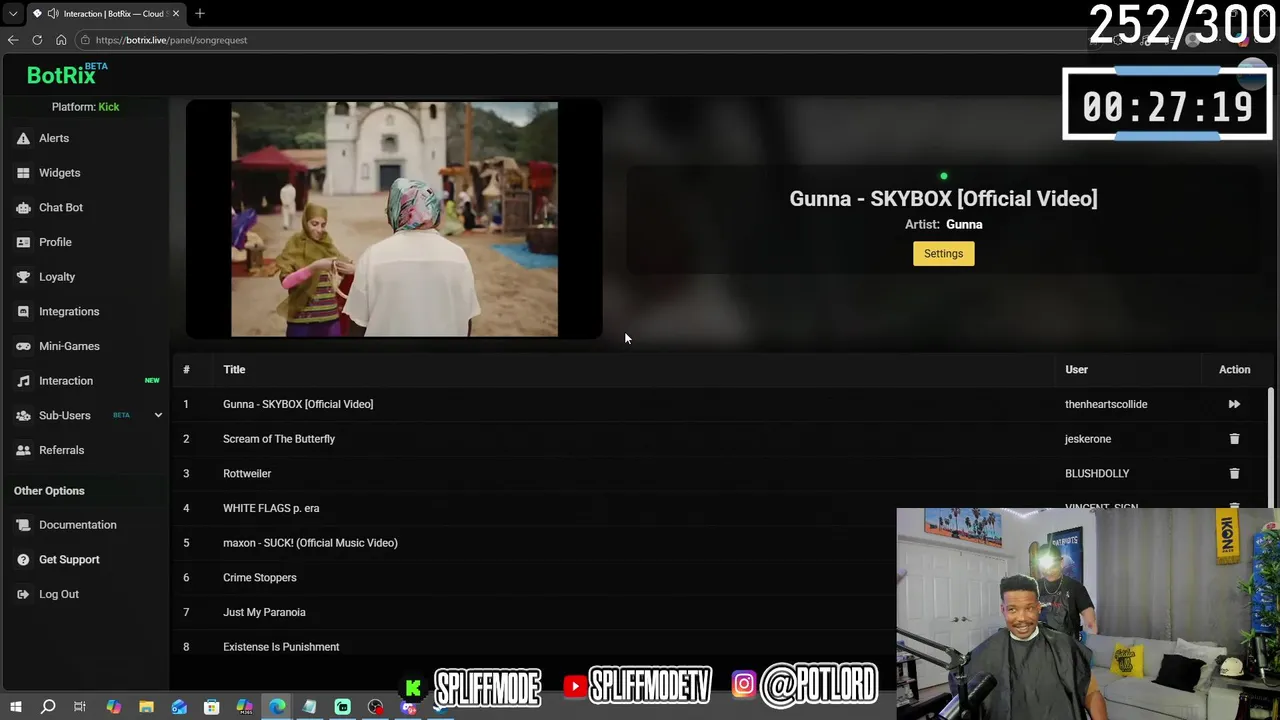Mute tab using the speaker icon
Viewport: 1280px width, 720px height.
click(x=52, y=14)
